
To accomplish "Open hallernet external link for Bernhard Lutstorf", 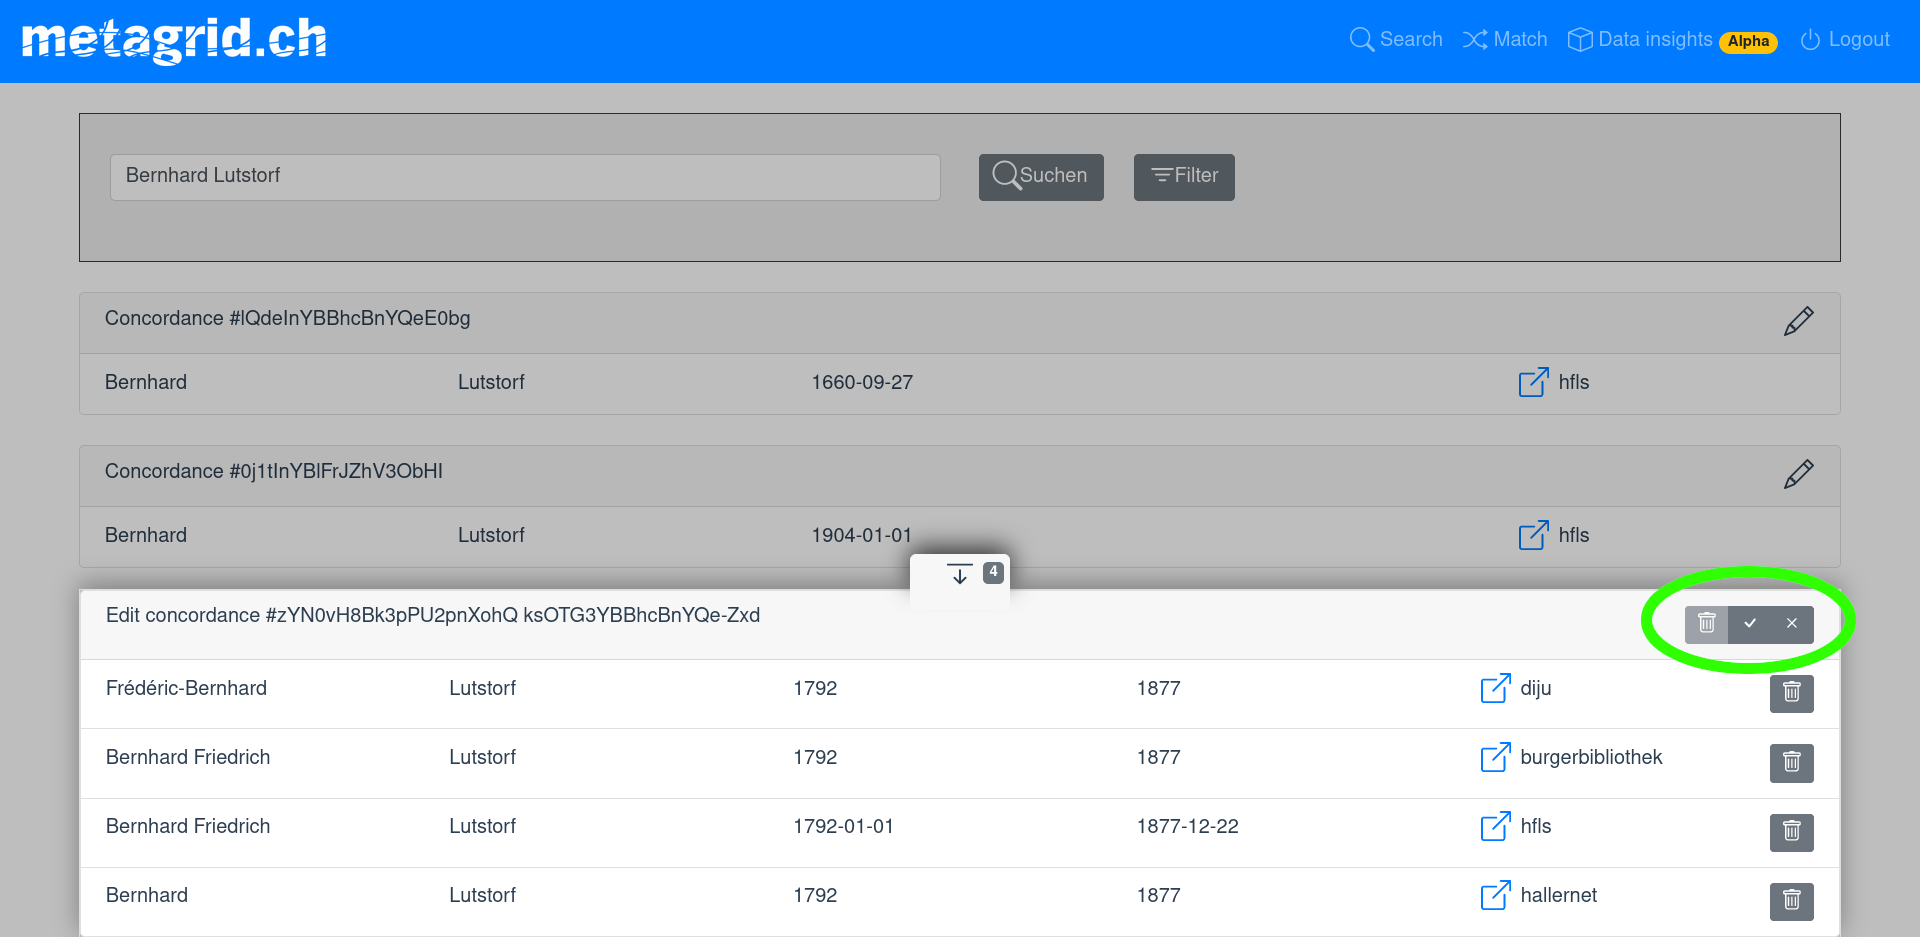I will pyautogui.click(x=1495, y=895).
